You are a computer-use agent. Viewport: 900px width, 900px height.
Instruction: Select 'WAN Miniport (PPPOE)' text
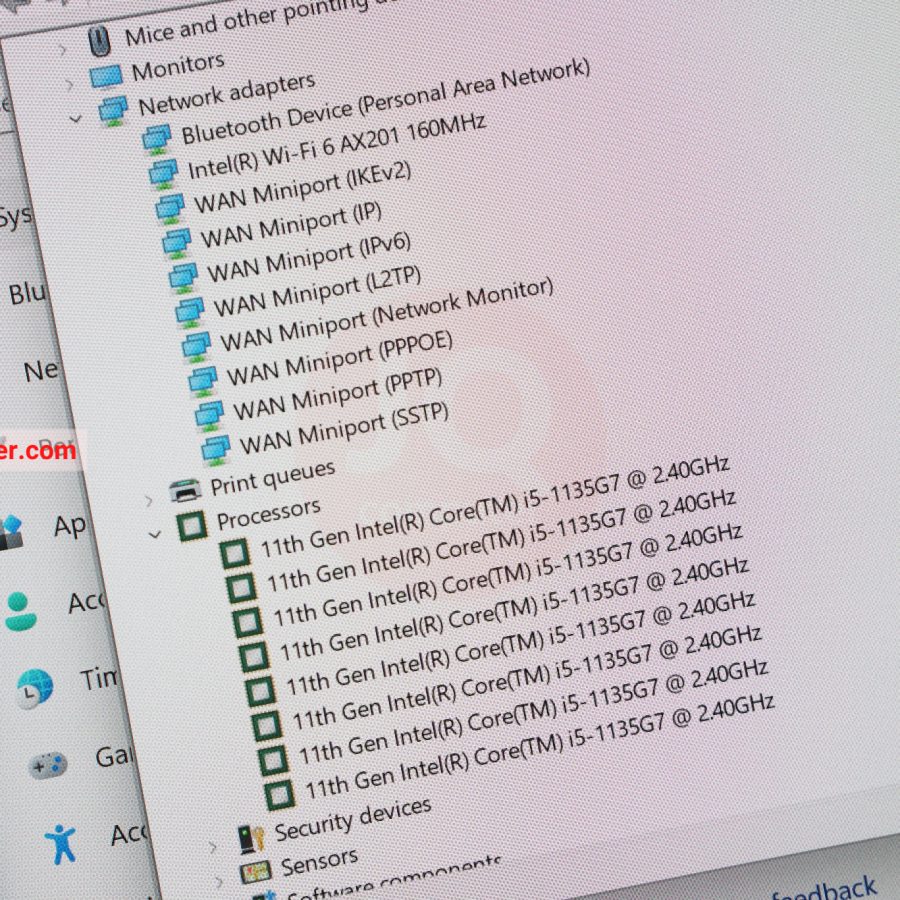click(340, 359)
